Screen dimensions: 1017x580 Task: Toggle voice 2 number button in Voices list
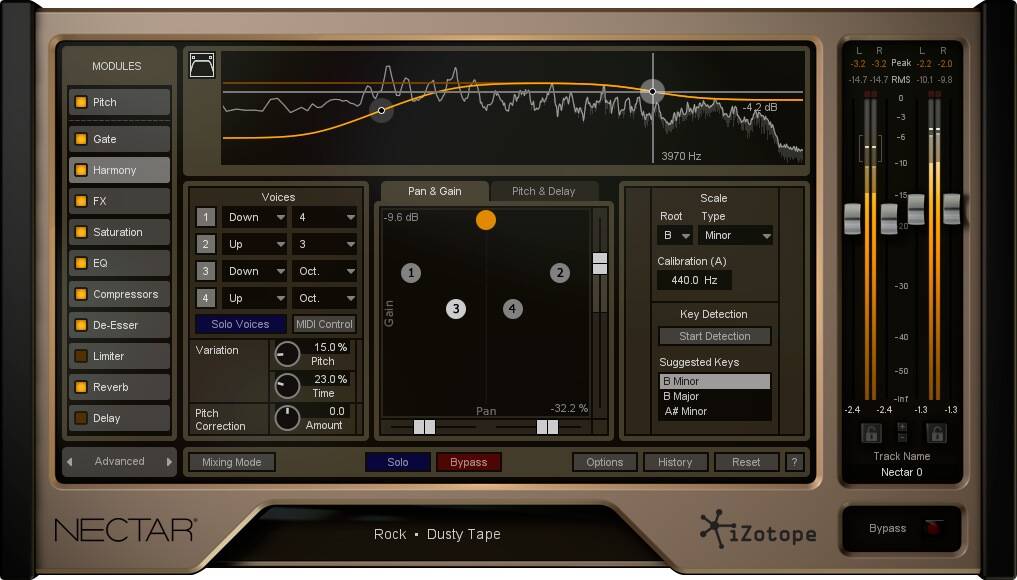206,244
